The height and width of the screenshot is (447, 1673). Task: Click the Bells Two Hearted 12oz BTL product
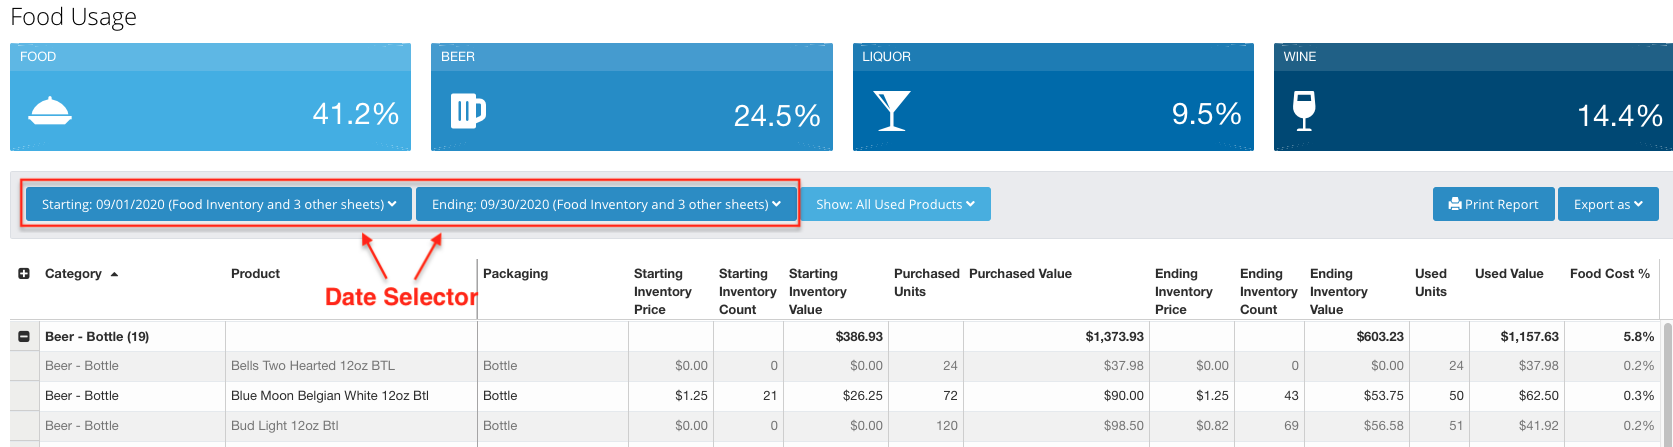[313, 366]
